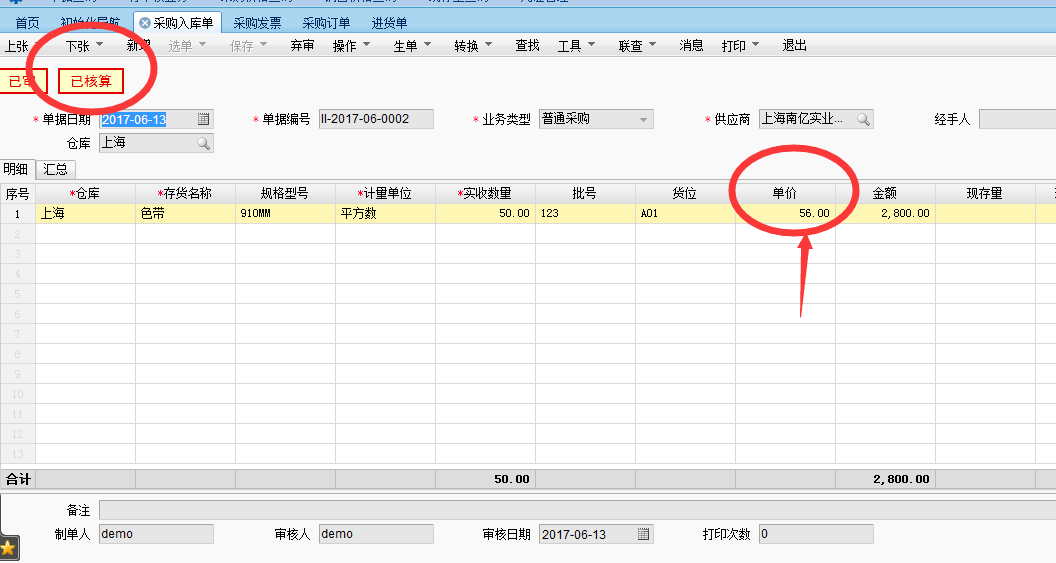The height and width of the screenshot is (563, 1056).
Task: Expand the 联查 toolbar dropdown
Action: click(x=637, y=46)
